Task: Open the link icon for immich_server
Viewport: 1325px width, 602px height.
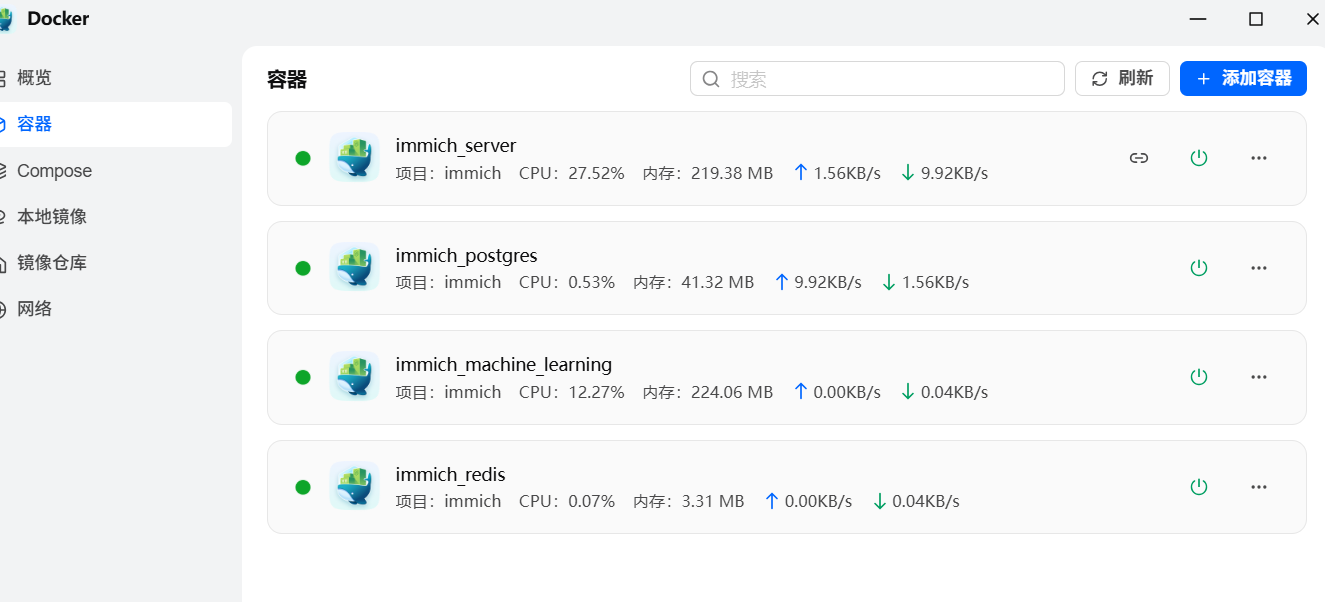Action: pyautogui.click(x=1139, y=158)
